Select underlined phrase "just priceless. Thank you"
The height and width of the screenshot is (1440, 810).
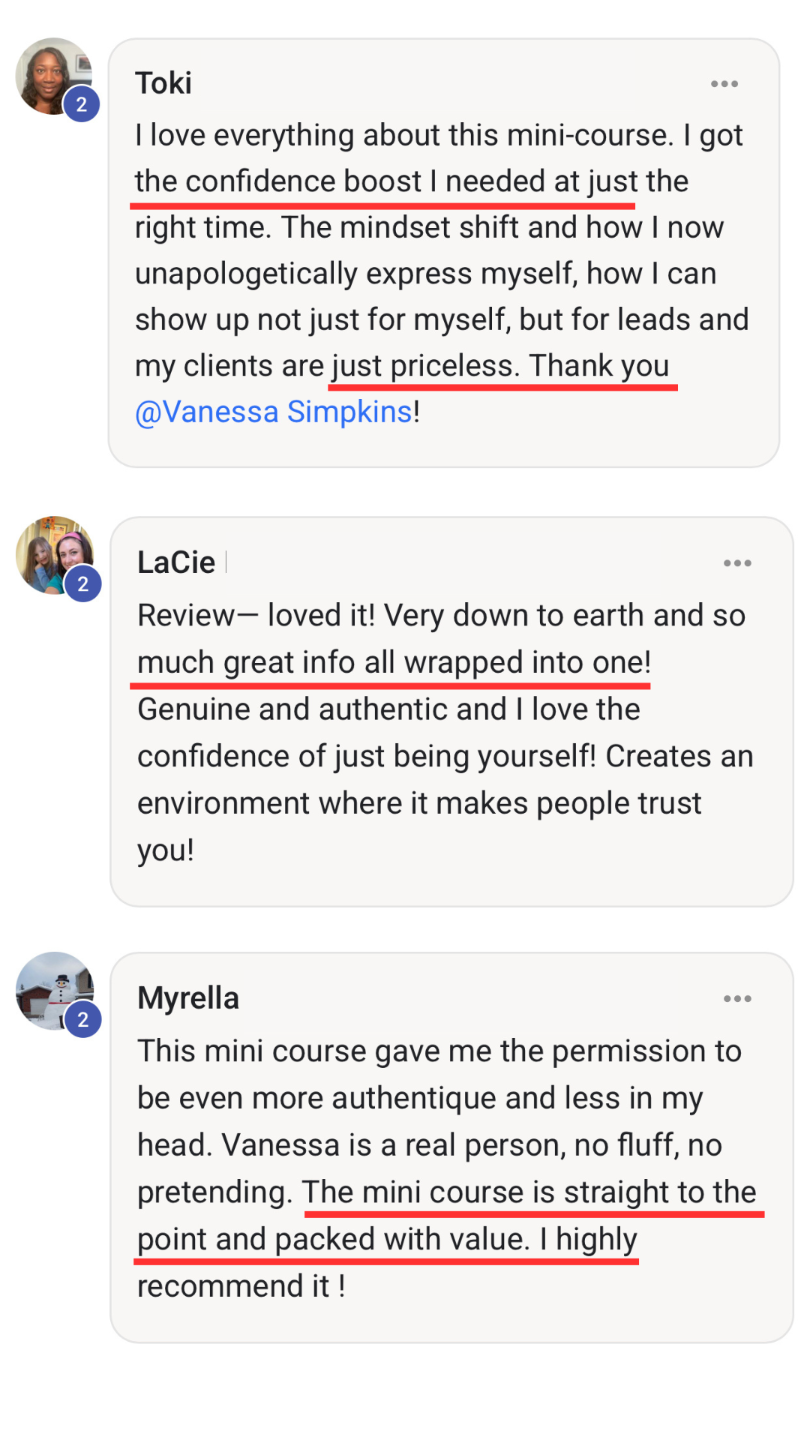coord(499,366)
